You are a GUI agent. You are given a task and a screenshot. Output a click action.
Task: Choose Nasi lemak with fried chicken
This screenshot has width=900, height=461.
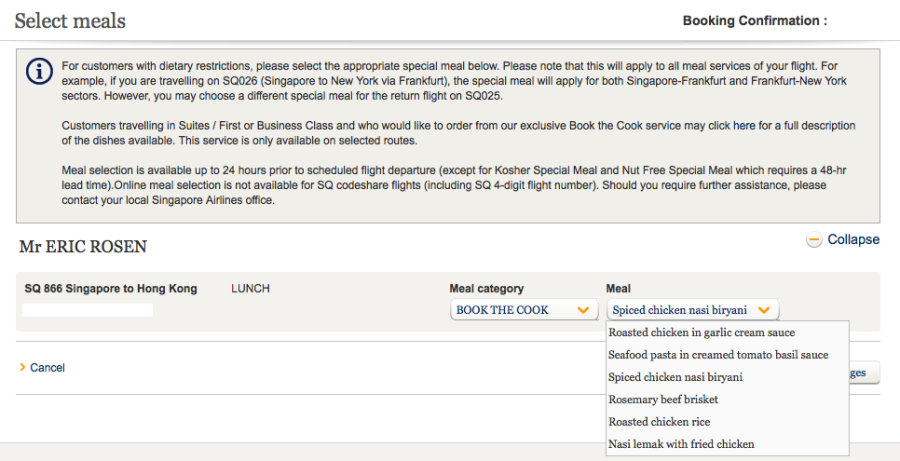pyautogui.click(x=681, y=444)
